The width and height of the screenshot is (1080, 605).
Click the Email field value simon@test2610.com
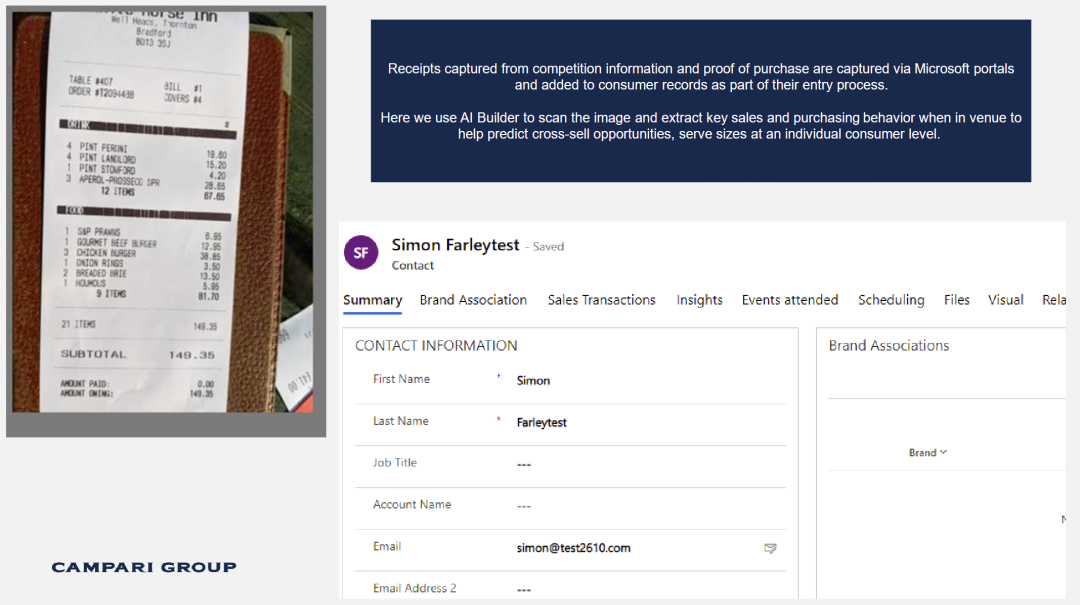(573, 548)
